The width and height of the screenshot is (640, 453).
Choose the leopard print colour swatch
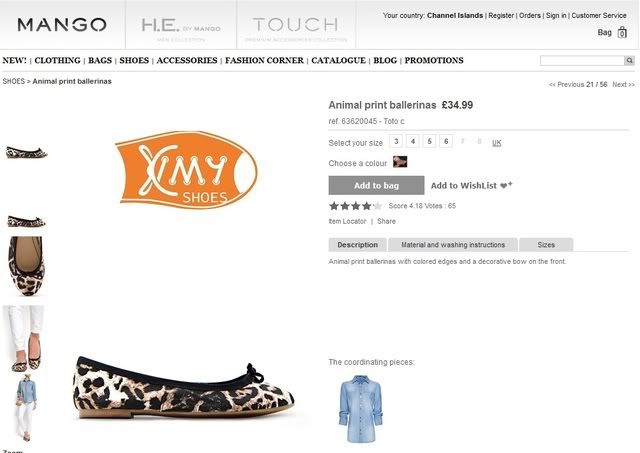point(400,162)
